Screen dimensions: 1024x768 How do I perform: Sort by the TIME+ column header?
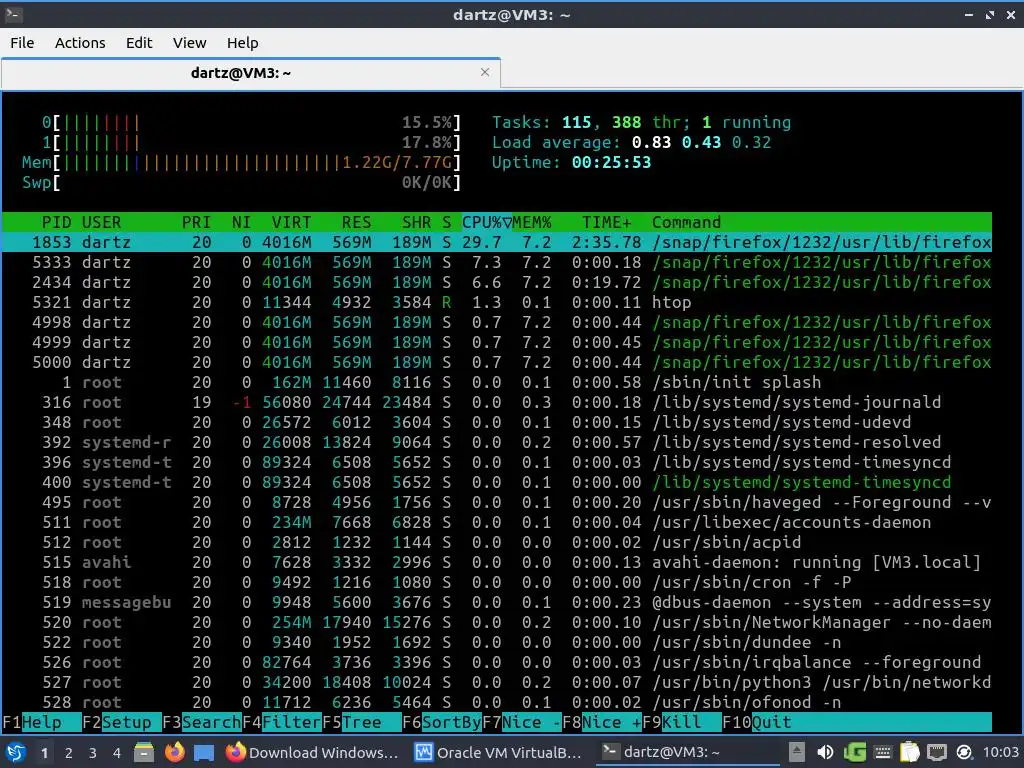click(607, 222)
